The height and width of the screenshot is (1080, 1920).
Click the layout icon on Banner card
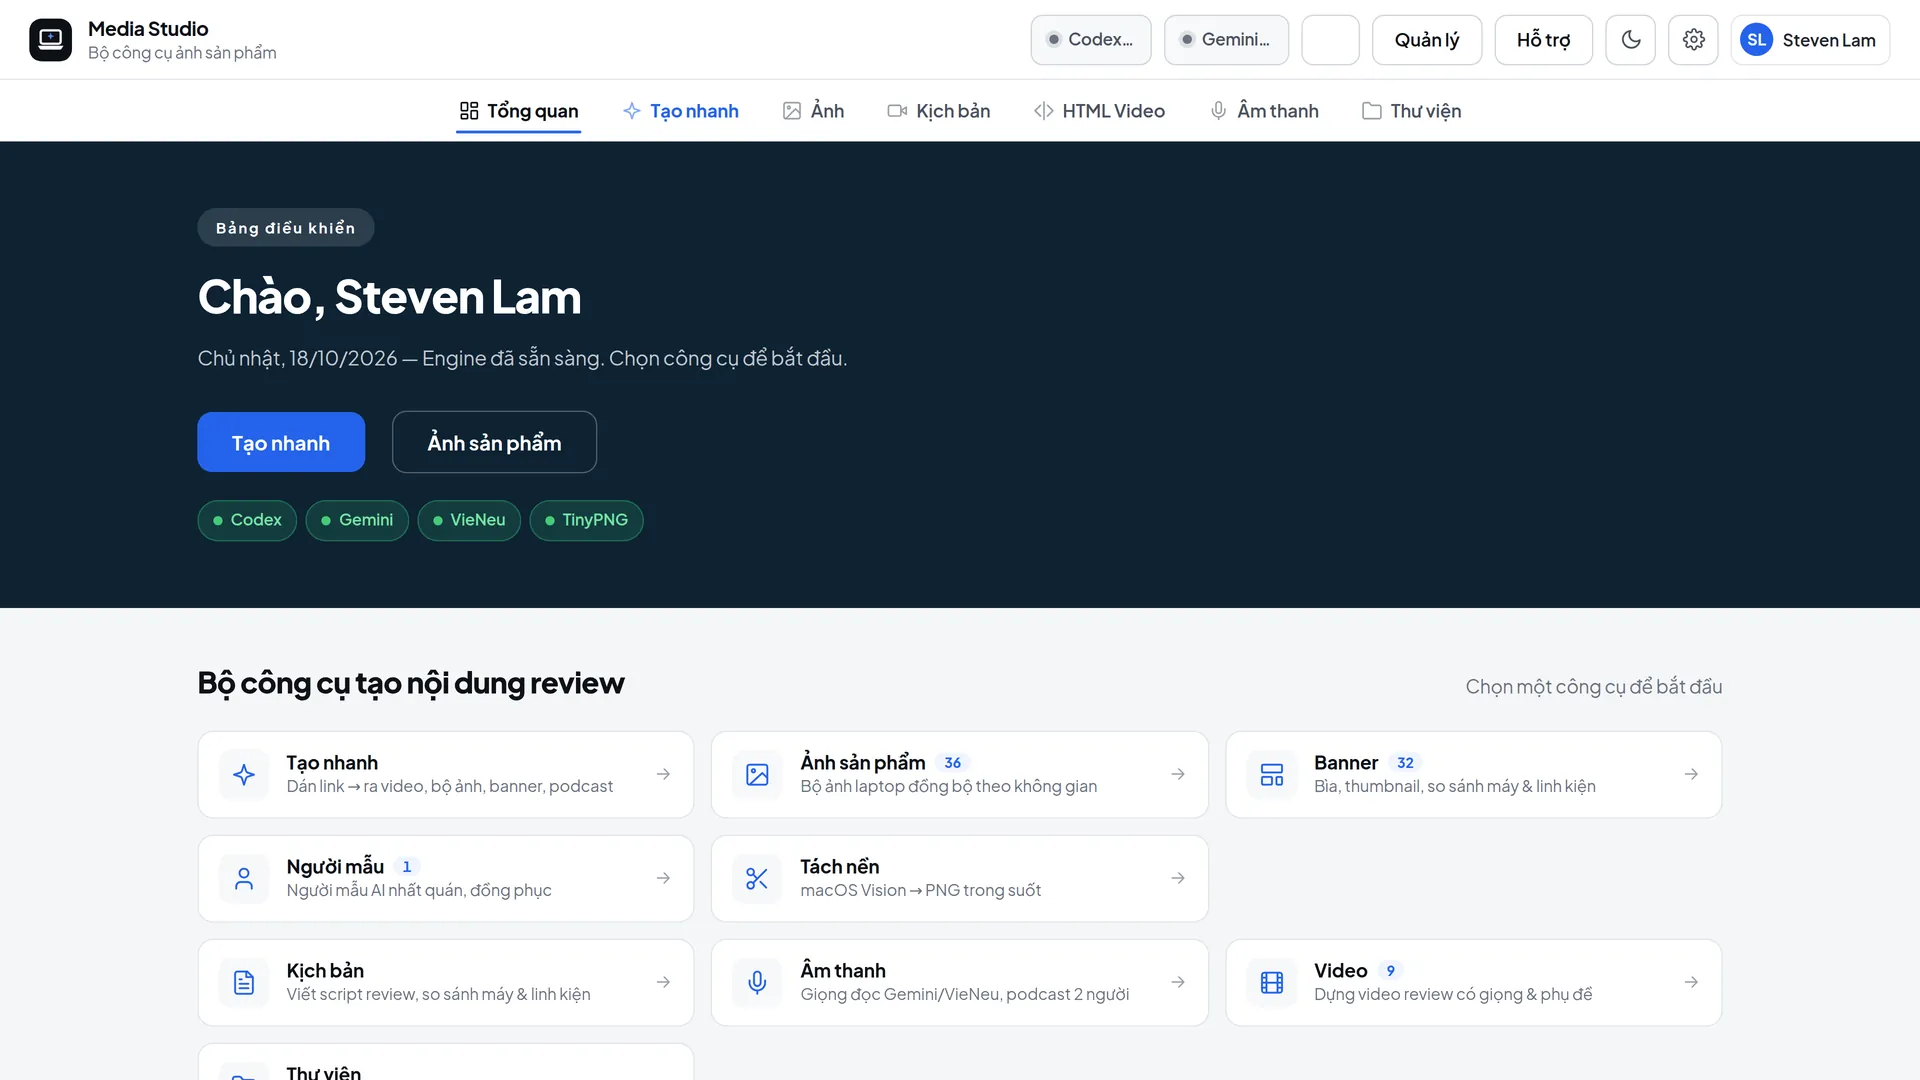[1271, 774]
